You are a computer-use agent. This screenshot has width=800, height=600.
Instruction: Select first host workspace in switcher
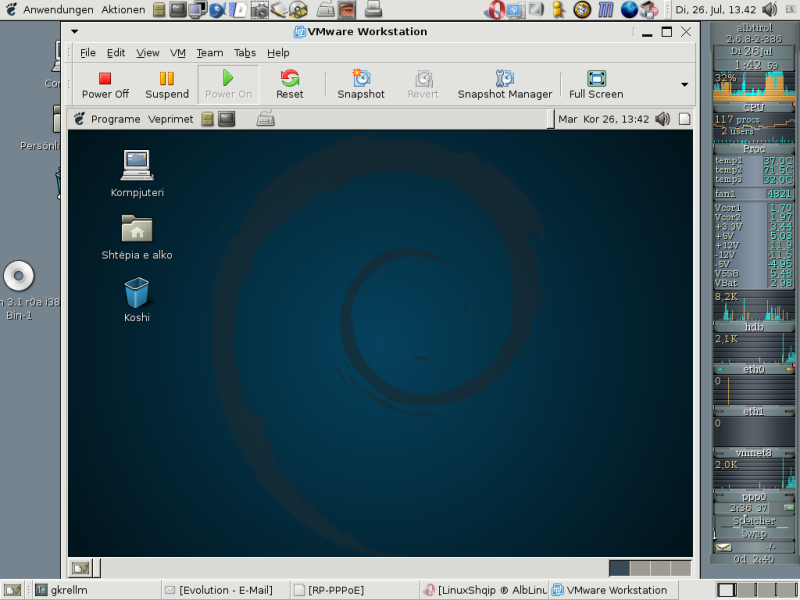point(727,590)
